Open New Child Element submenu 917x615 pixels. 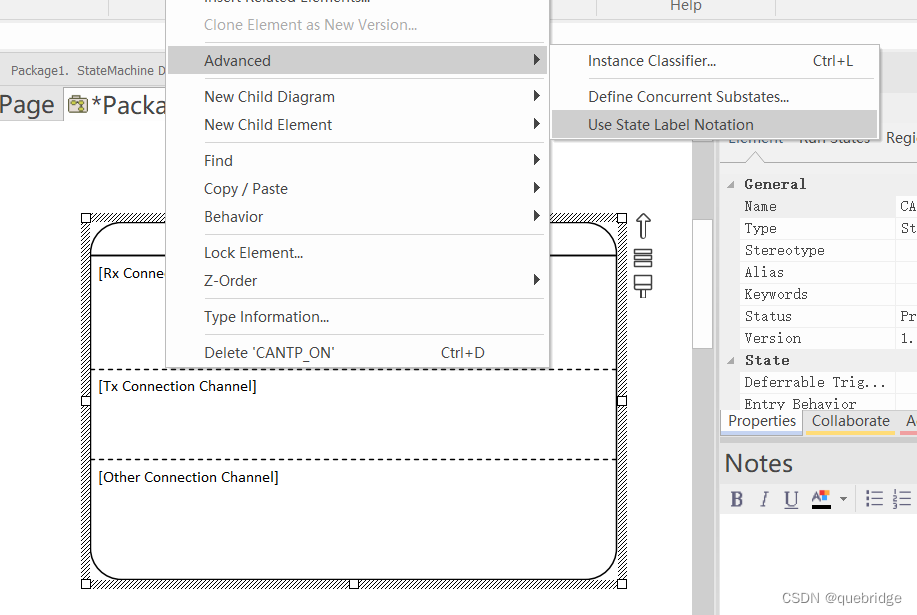pos(357,125)
